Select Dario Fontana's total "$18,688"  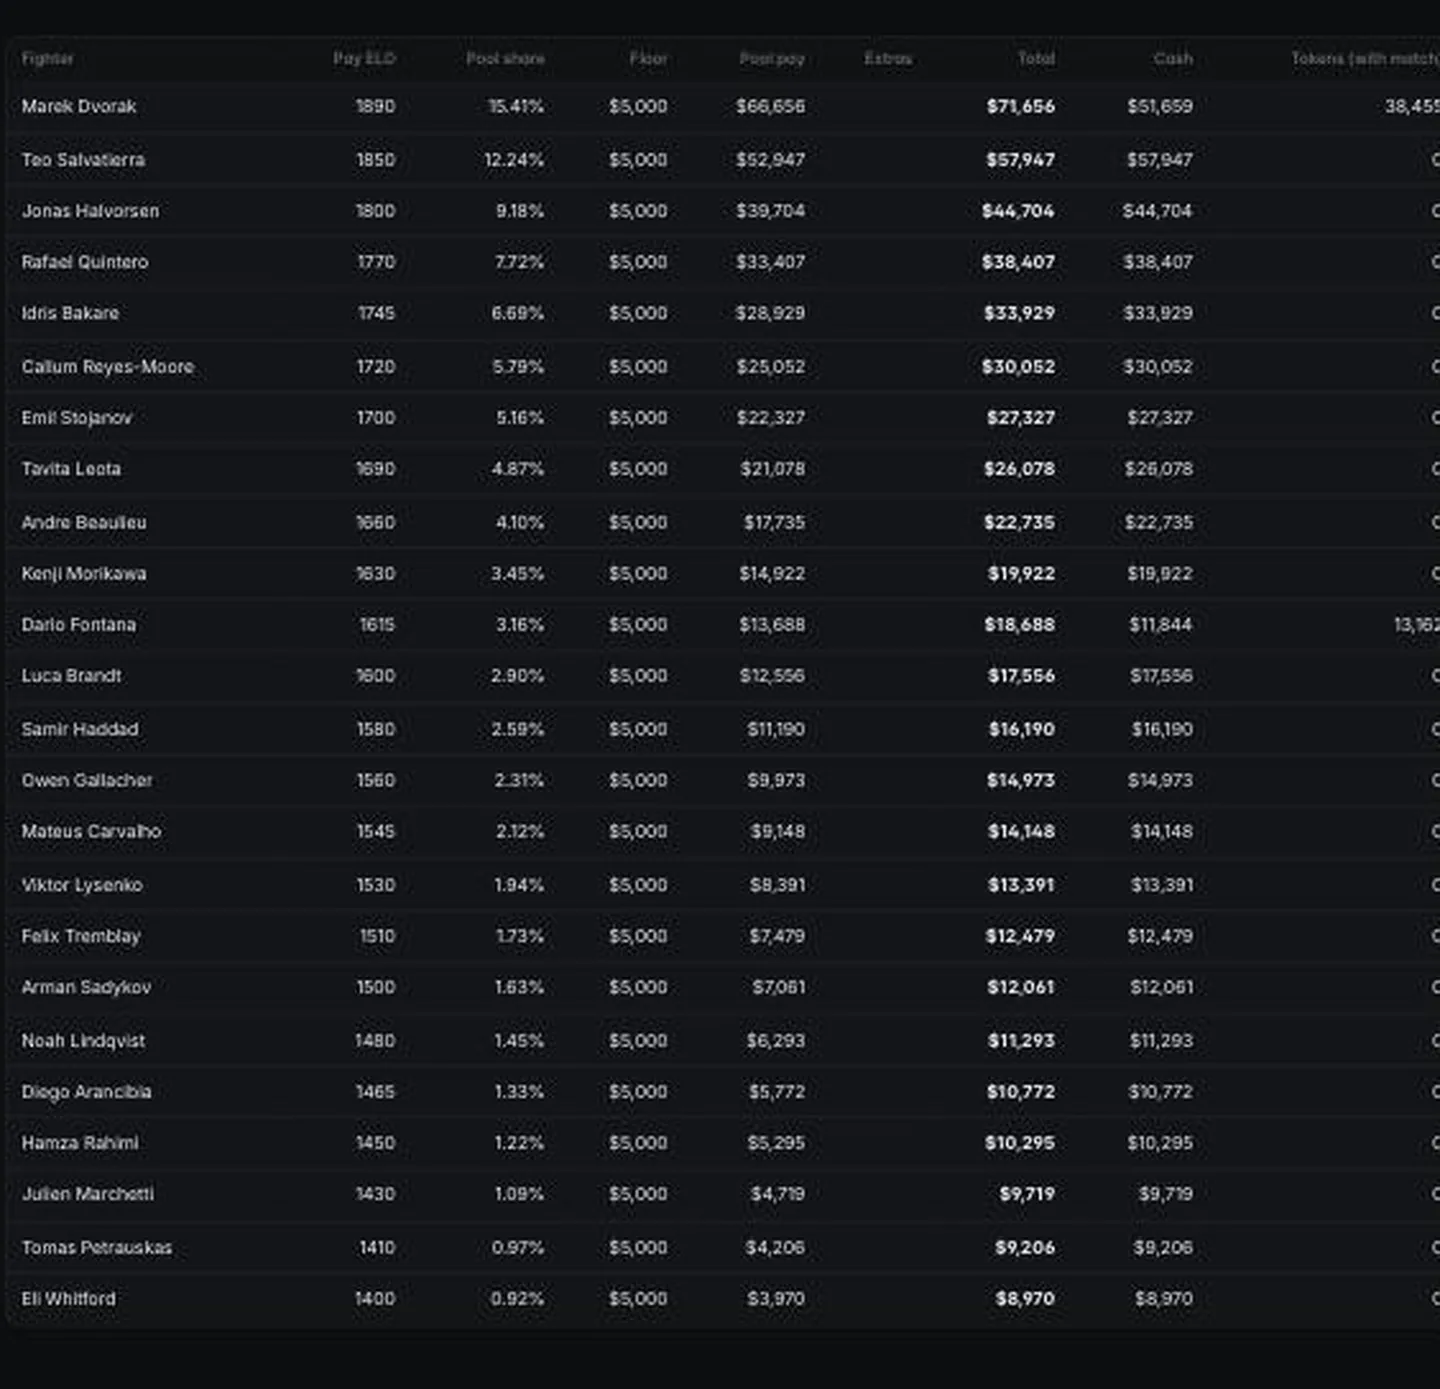pos(1019,625)
